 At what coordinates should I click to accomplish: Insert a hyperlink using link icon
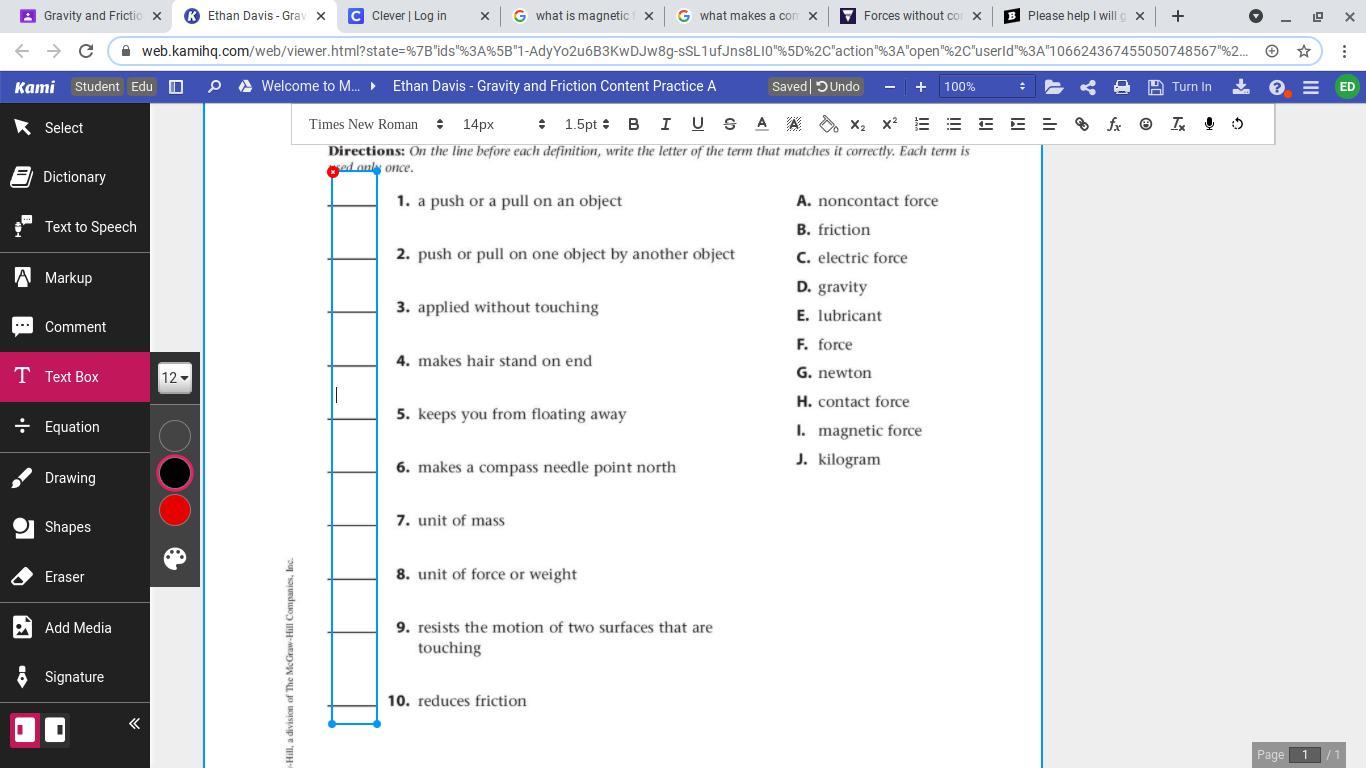(1082, 124)
